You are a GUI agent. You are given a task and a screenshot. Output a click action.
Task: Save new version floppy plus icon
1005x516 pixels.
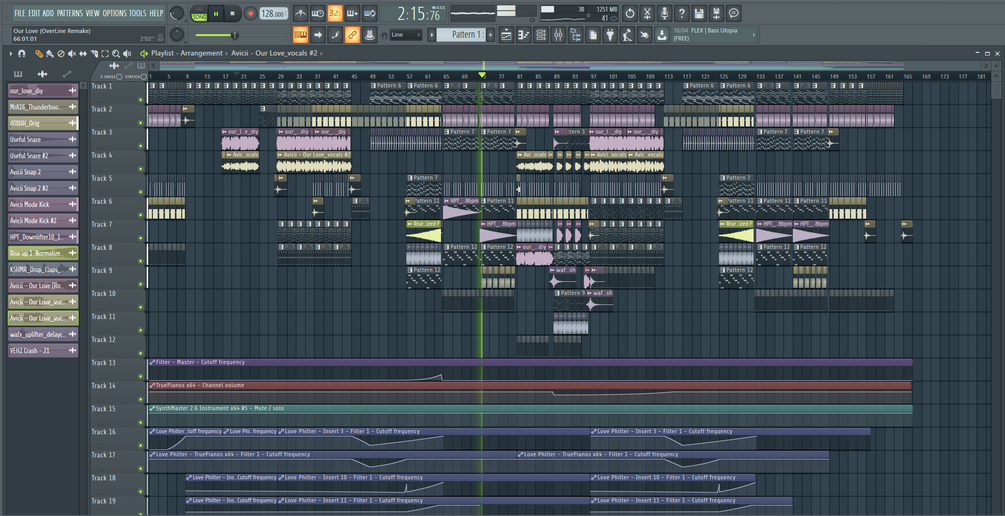click(x=717, y=13)
